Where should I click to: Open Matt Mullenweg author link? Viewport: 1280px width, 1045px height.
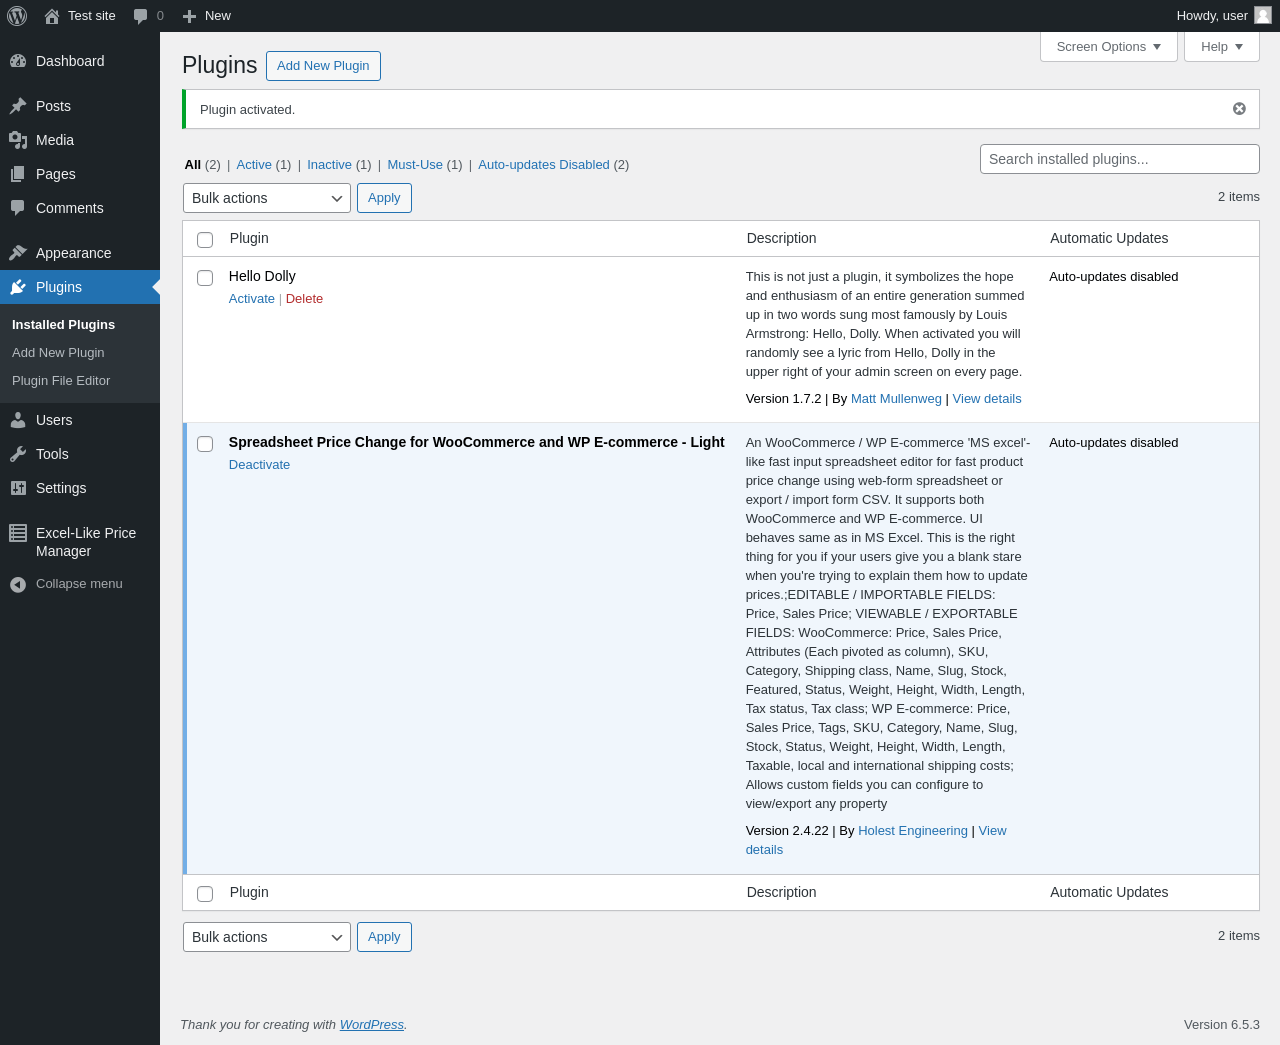(896, 399)
